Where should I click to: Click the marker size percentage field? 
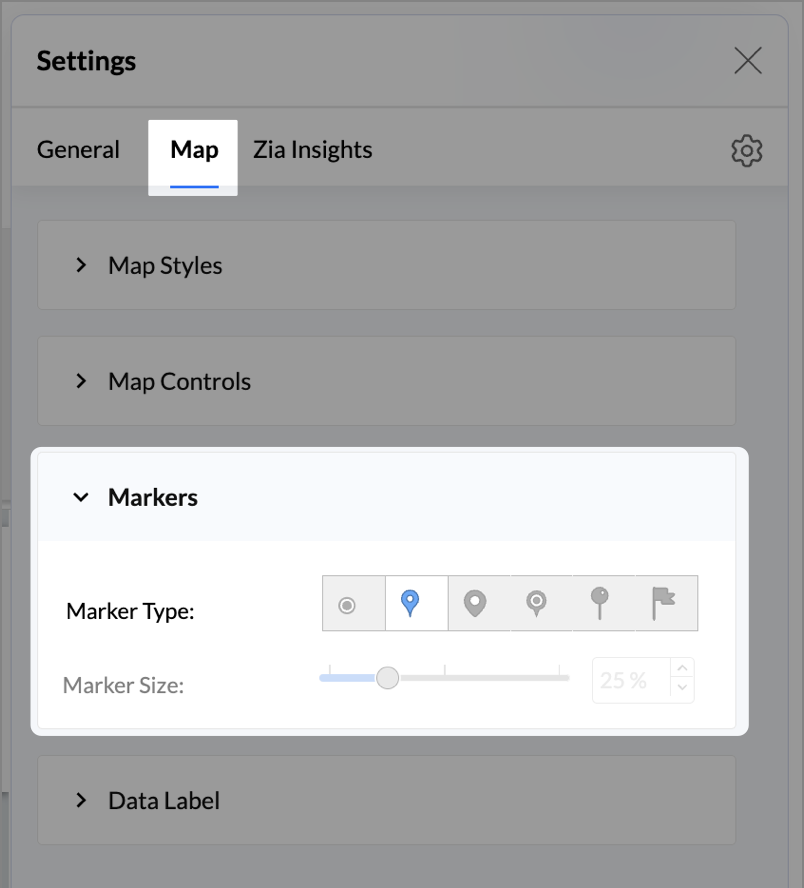pos(629,680)
